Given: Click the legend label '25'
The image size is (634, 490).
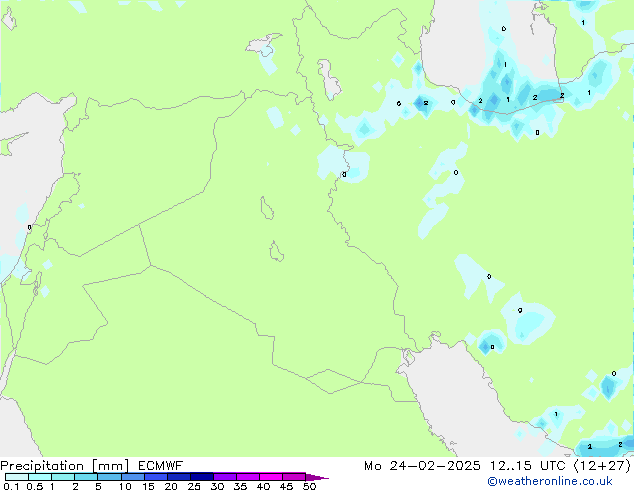Looking at the screenshot, I should pyautogui.click(x=194, y=486).
